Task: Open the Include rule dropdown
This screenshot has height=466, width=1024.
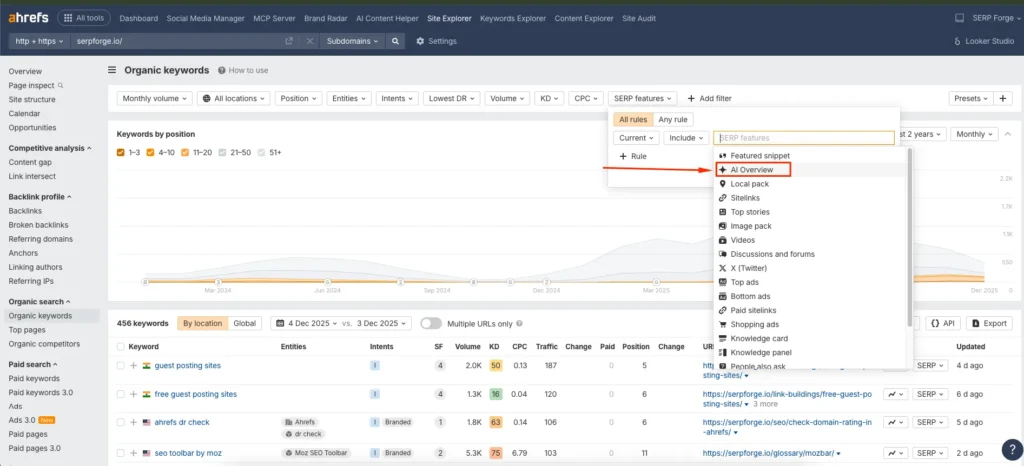Action: [686, 138]
